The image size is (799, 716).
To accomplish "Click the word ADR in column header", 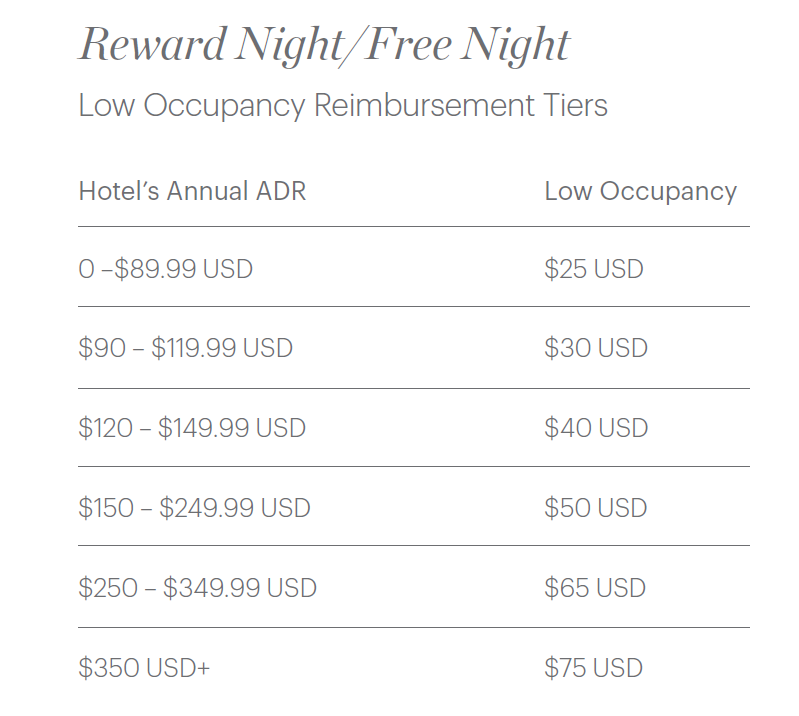I will [x=281, y=191].
